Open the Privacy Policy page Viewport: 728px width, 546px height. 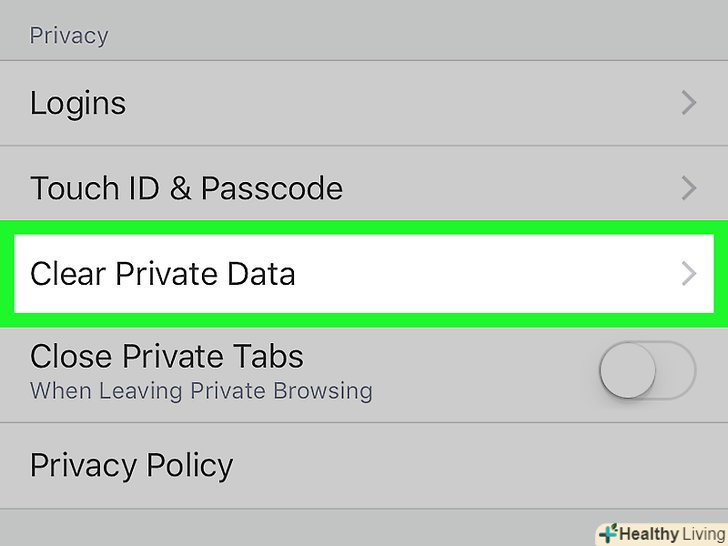click(x=132, y=465)
